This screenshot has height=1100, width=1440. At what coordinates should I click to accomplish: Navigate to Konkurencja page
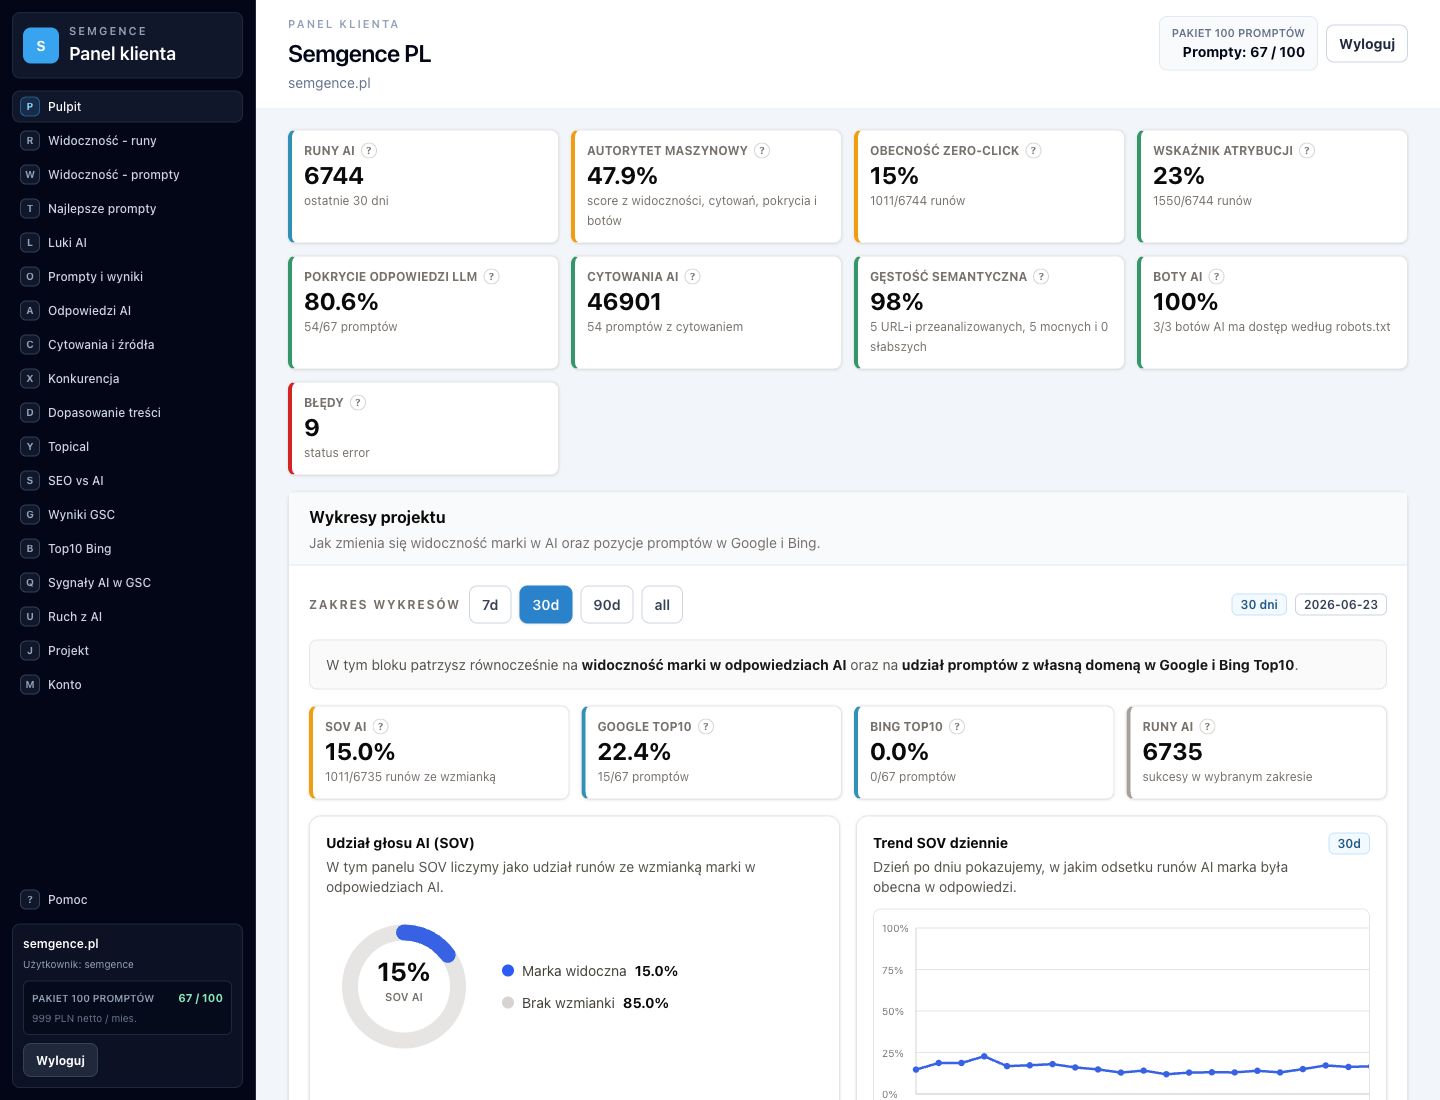click(128, 379)
